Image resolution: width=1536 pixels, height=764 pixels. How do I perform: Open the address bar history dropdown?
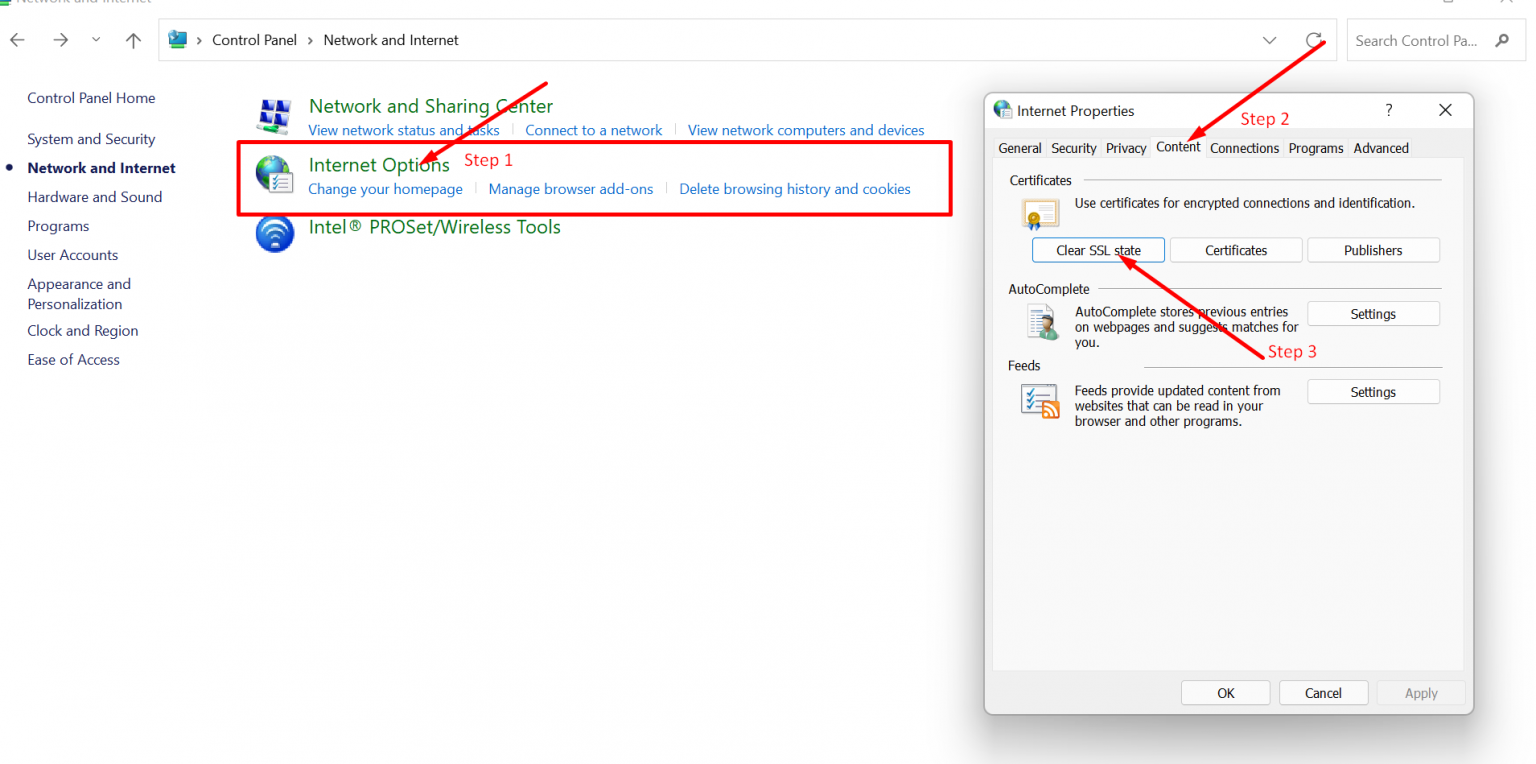[x=1270, y=40]
